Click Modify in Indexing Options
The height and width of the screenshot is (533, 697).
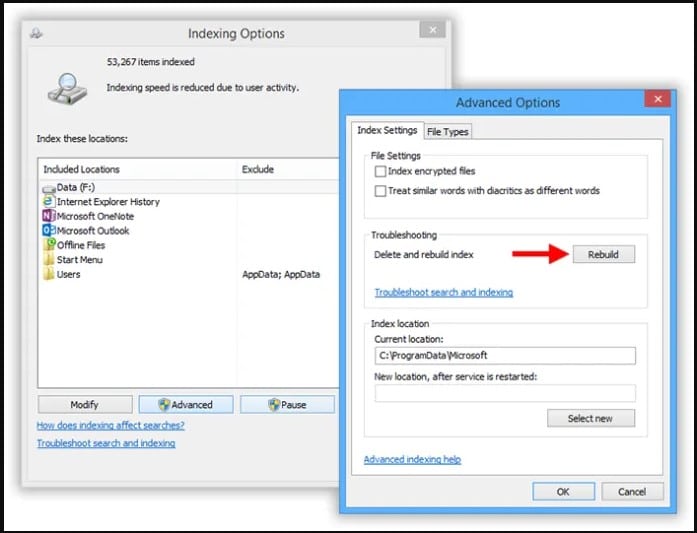[x=85, y=405]
